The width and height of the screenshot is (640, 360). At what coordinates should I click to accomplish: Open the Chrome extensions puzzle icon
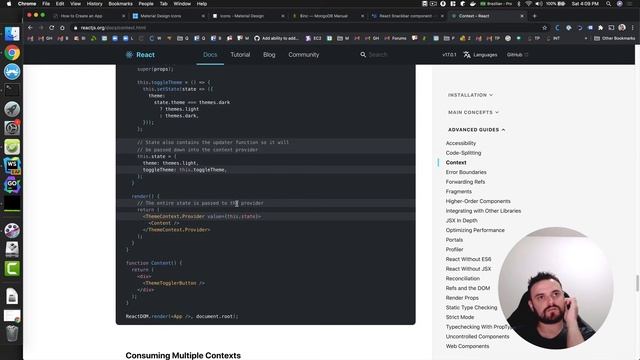coord(600,28)
